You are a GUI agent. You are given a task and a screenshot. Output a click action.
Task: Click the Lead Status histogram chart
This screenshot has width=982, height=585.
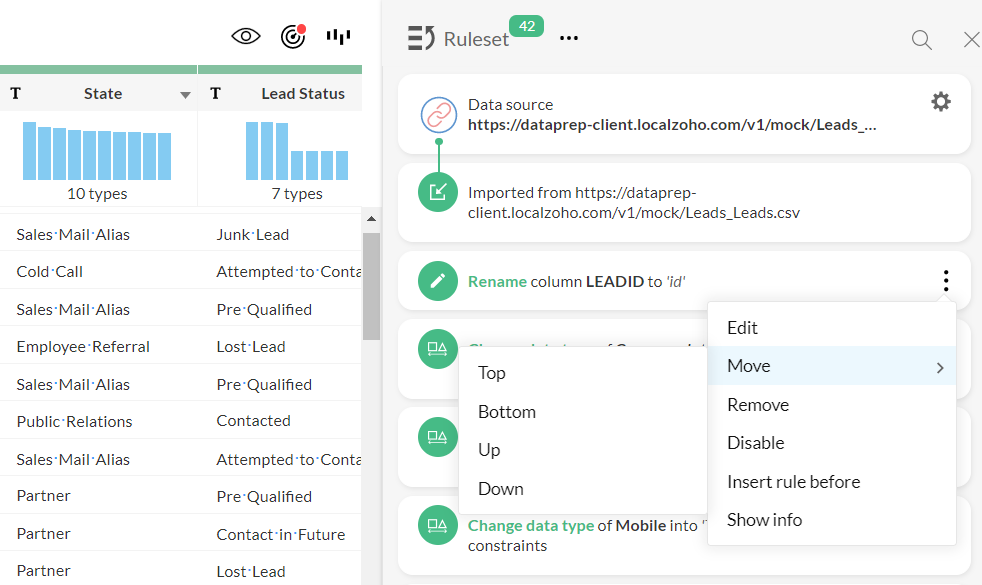(x=297, y=151)
